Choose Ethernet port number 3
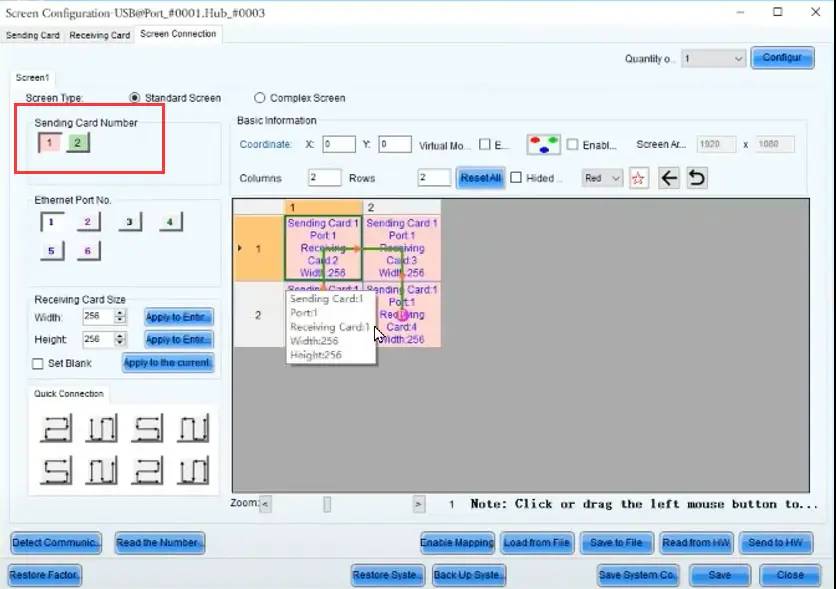 point(130,222)
